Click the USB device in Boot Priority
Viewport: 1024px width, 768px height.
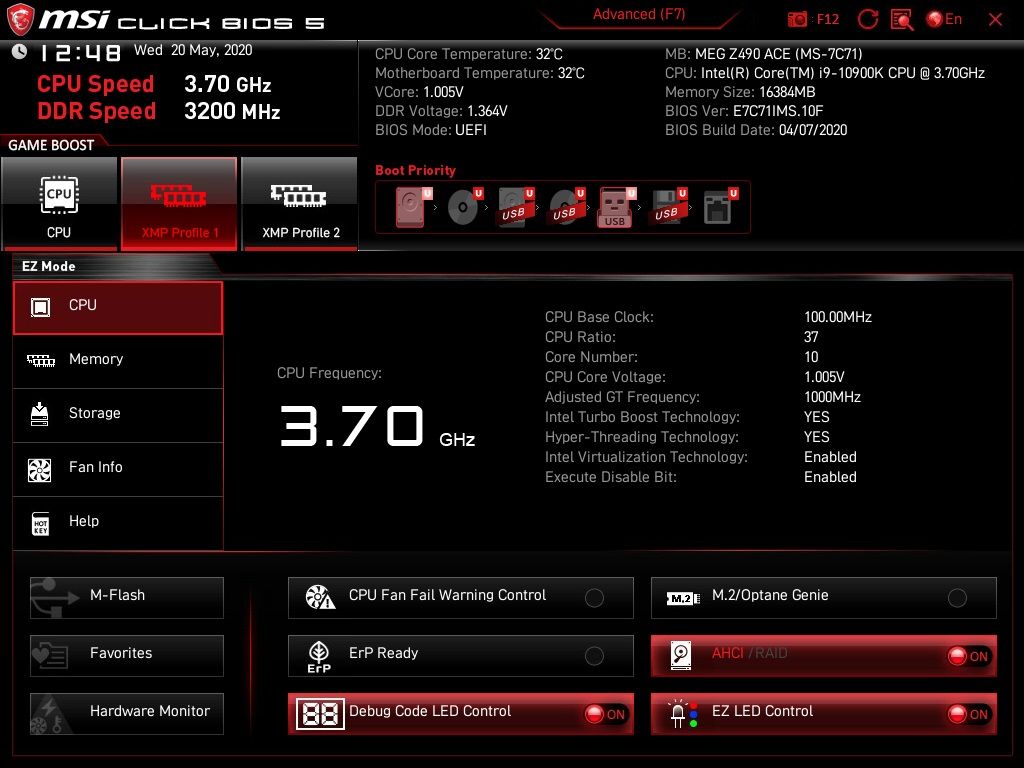coord(614,206)
